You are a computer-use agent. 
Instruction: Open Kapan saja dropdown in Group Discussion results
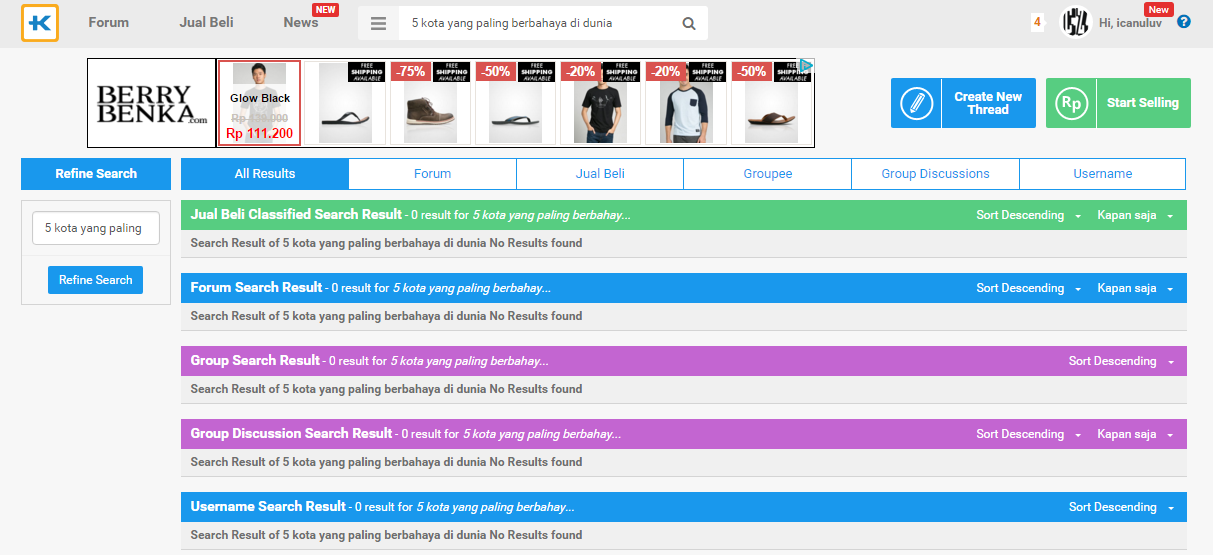point(1135,435)
